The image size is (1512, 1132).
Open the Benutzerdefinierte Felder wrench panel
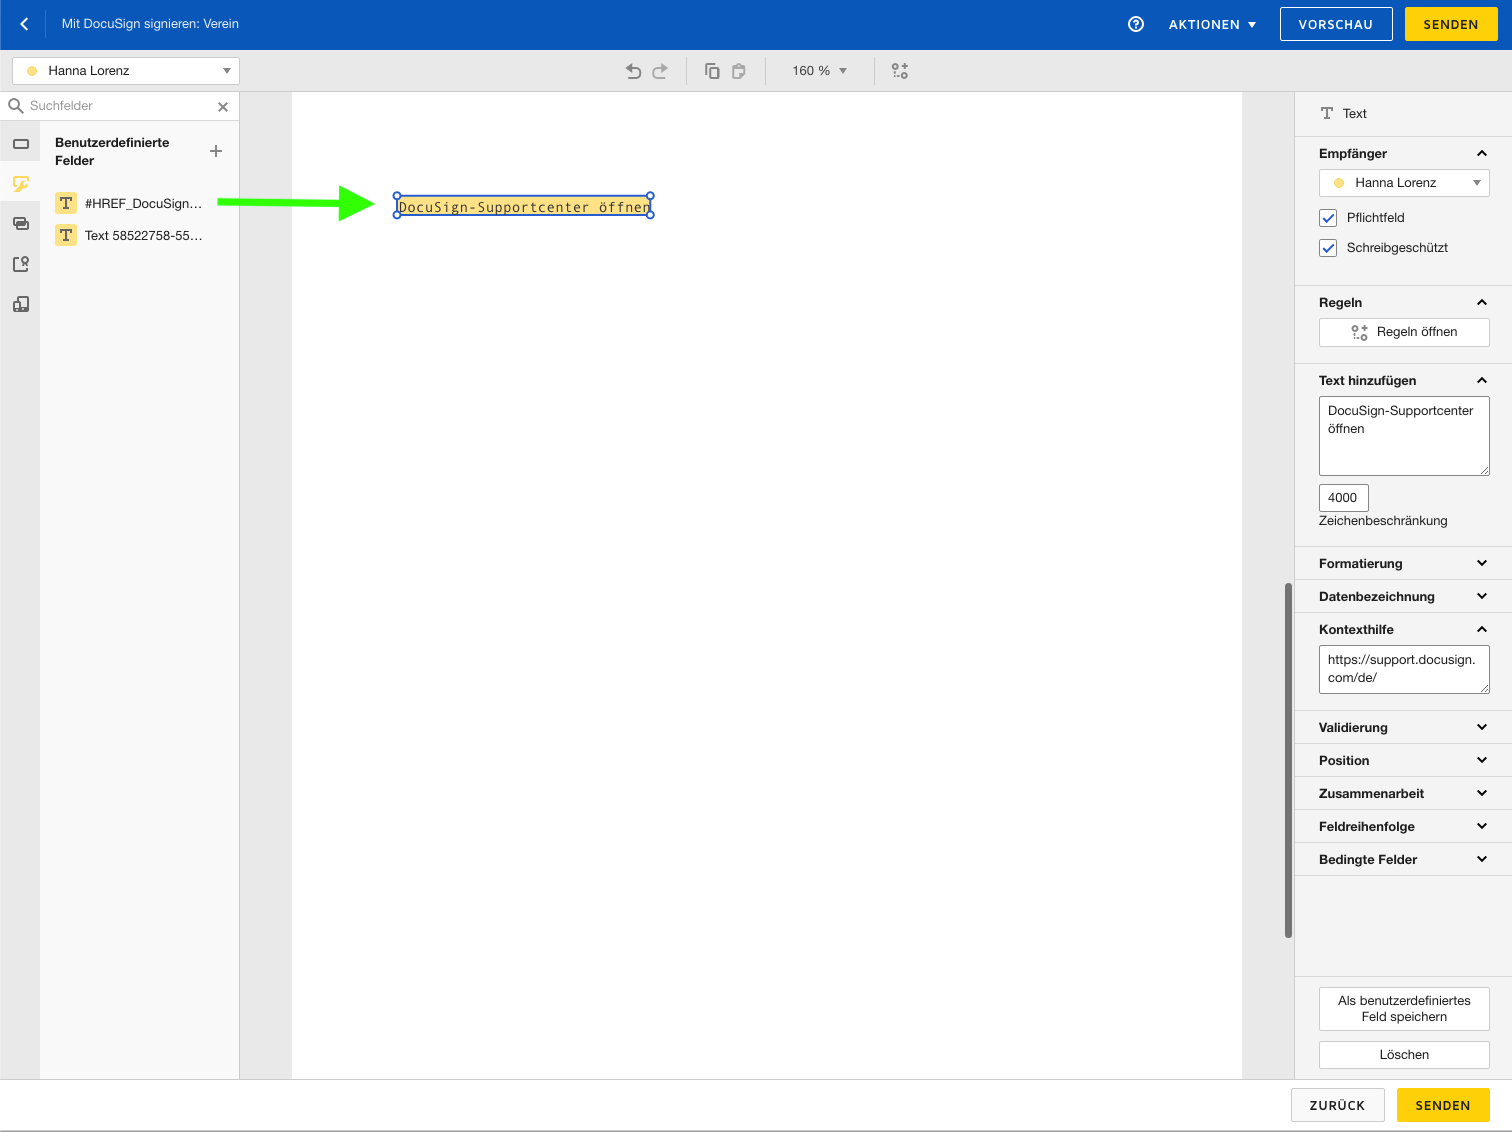click(20, 184)
